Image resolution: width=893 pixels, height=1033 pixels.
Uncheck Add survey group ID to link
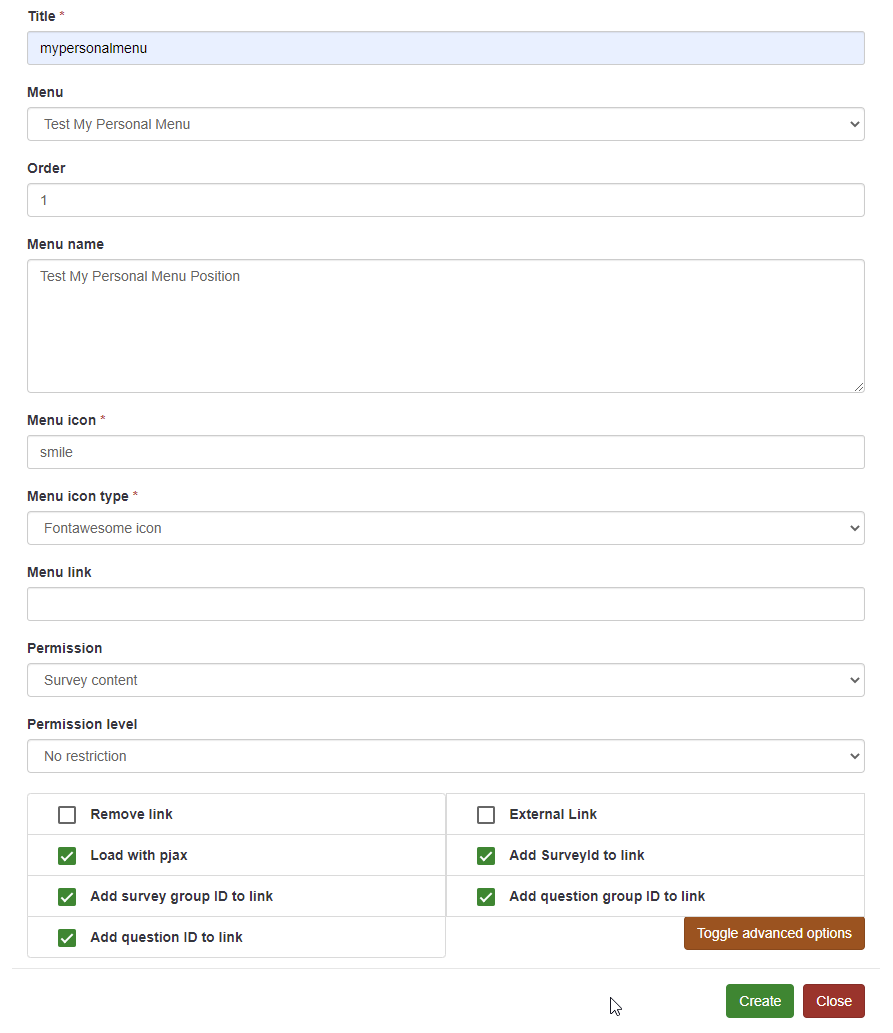click(x=67, y=897)
